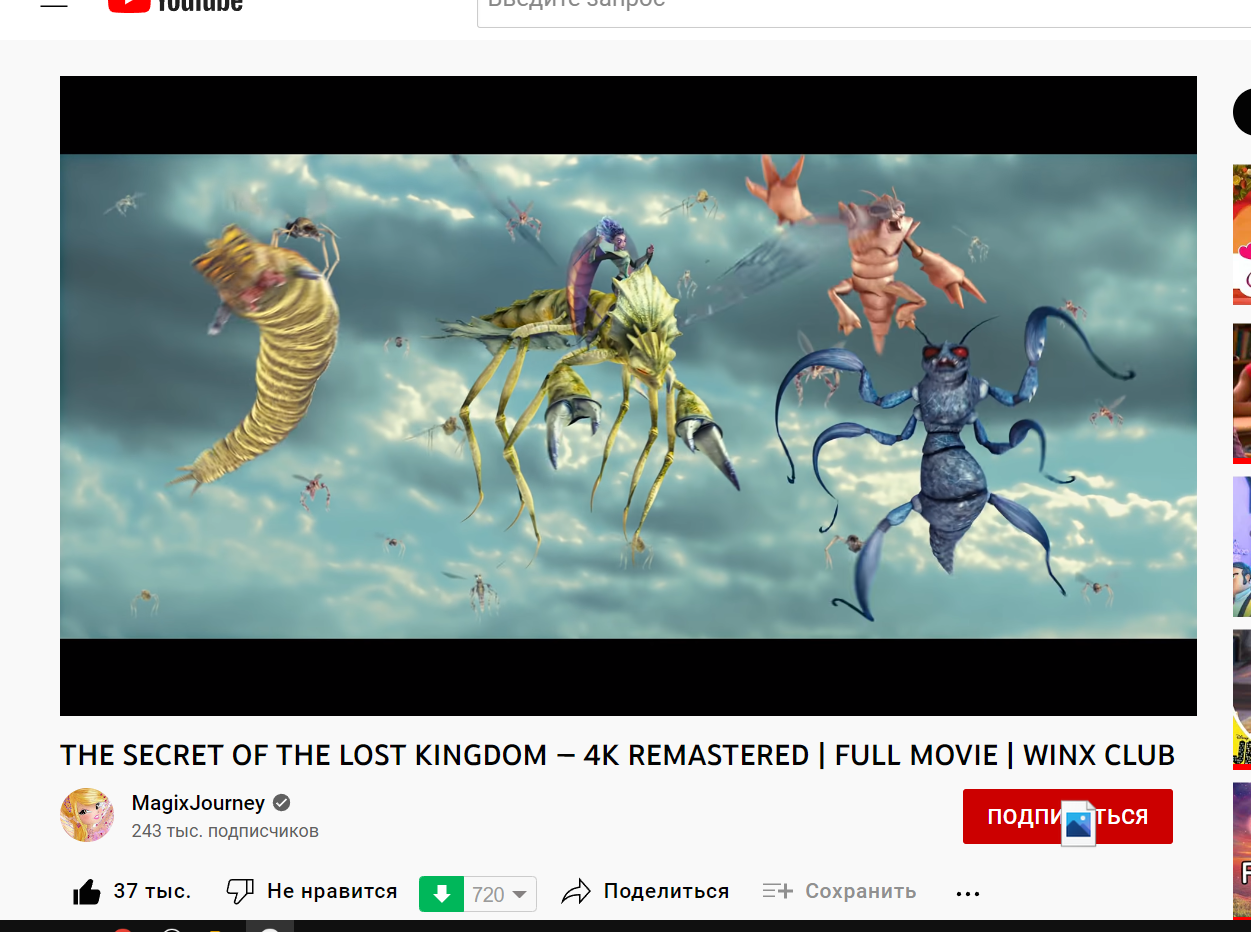Viewport: 1251px width, 932px height.
Task: Open the 720 quality dropdown
Action: [500, 894]
